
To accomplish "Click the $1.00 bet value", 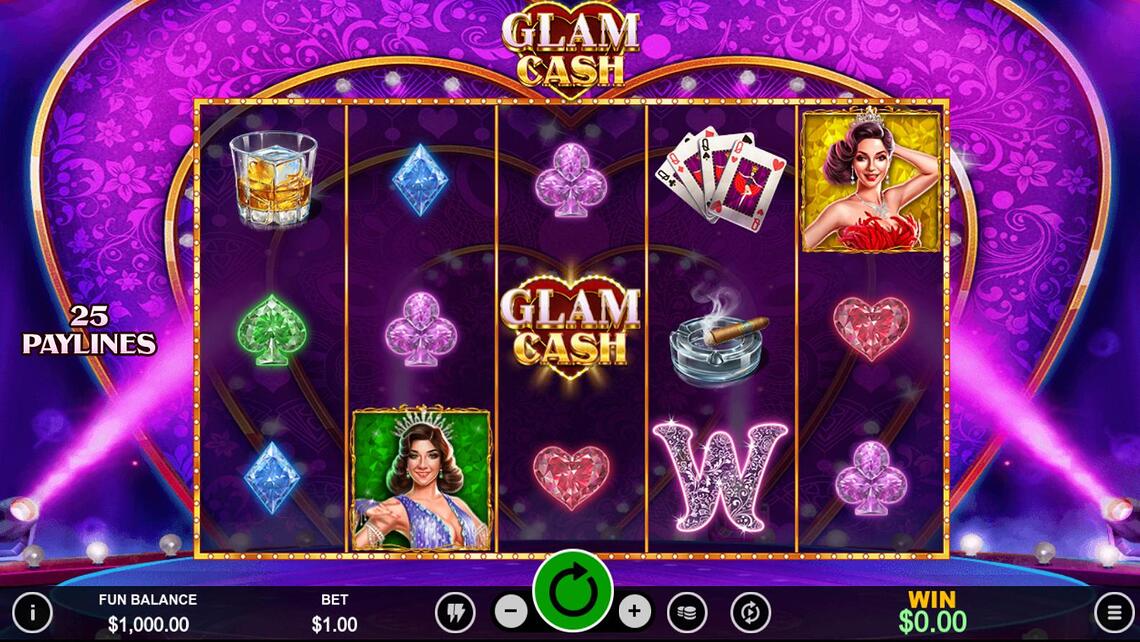I will pyautogui.click(x=334, y=624).
